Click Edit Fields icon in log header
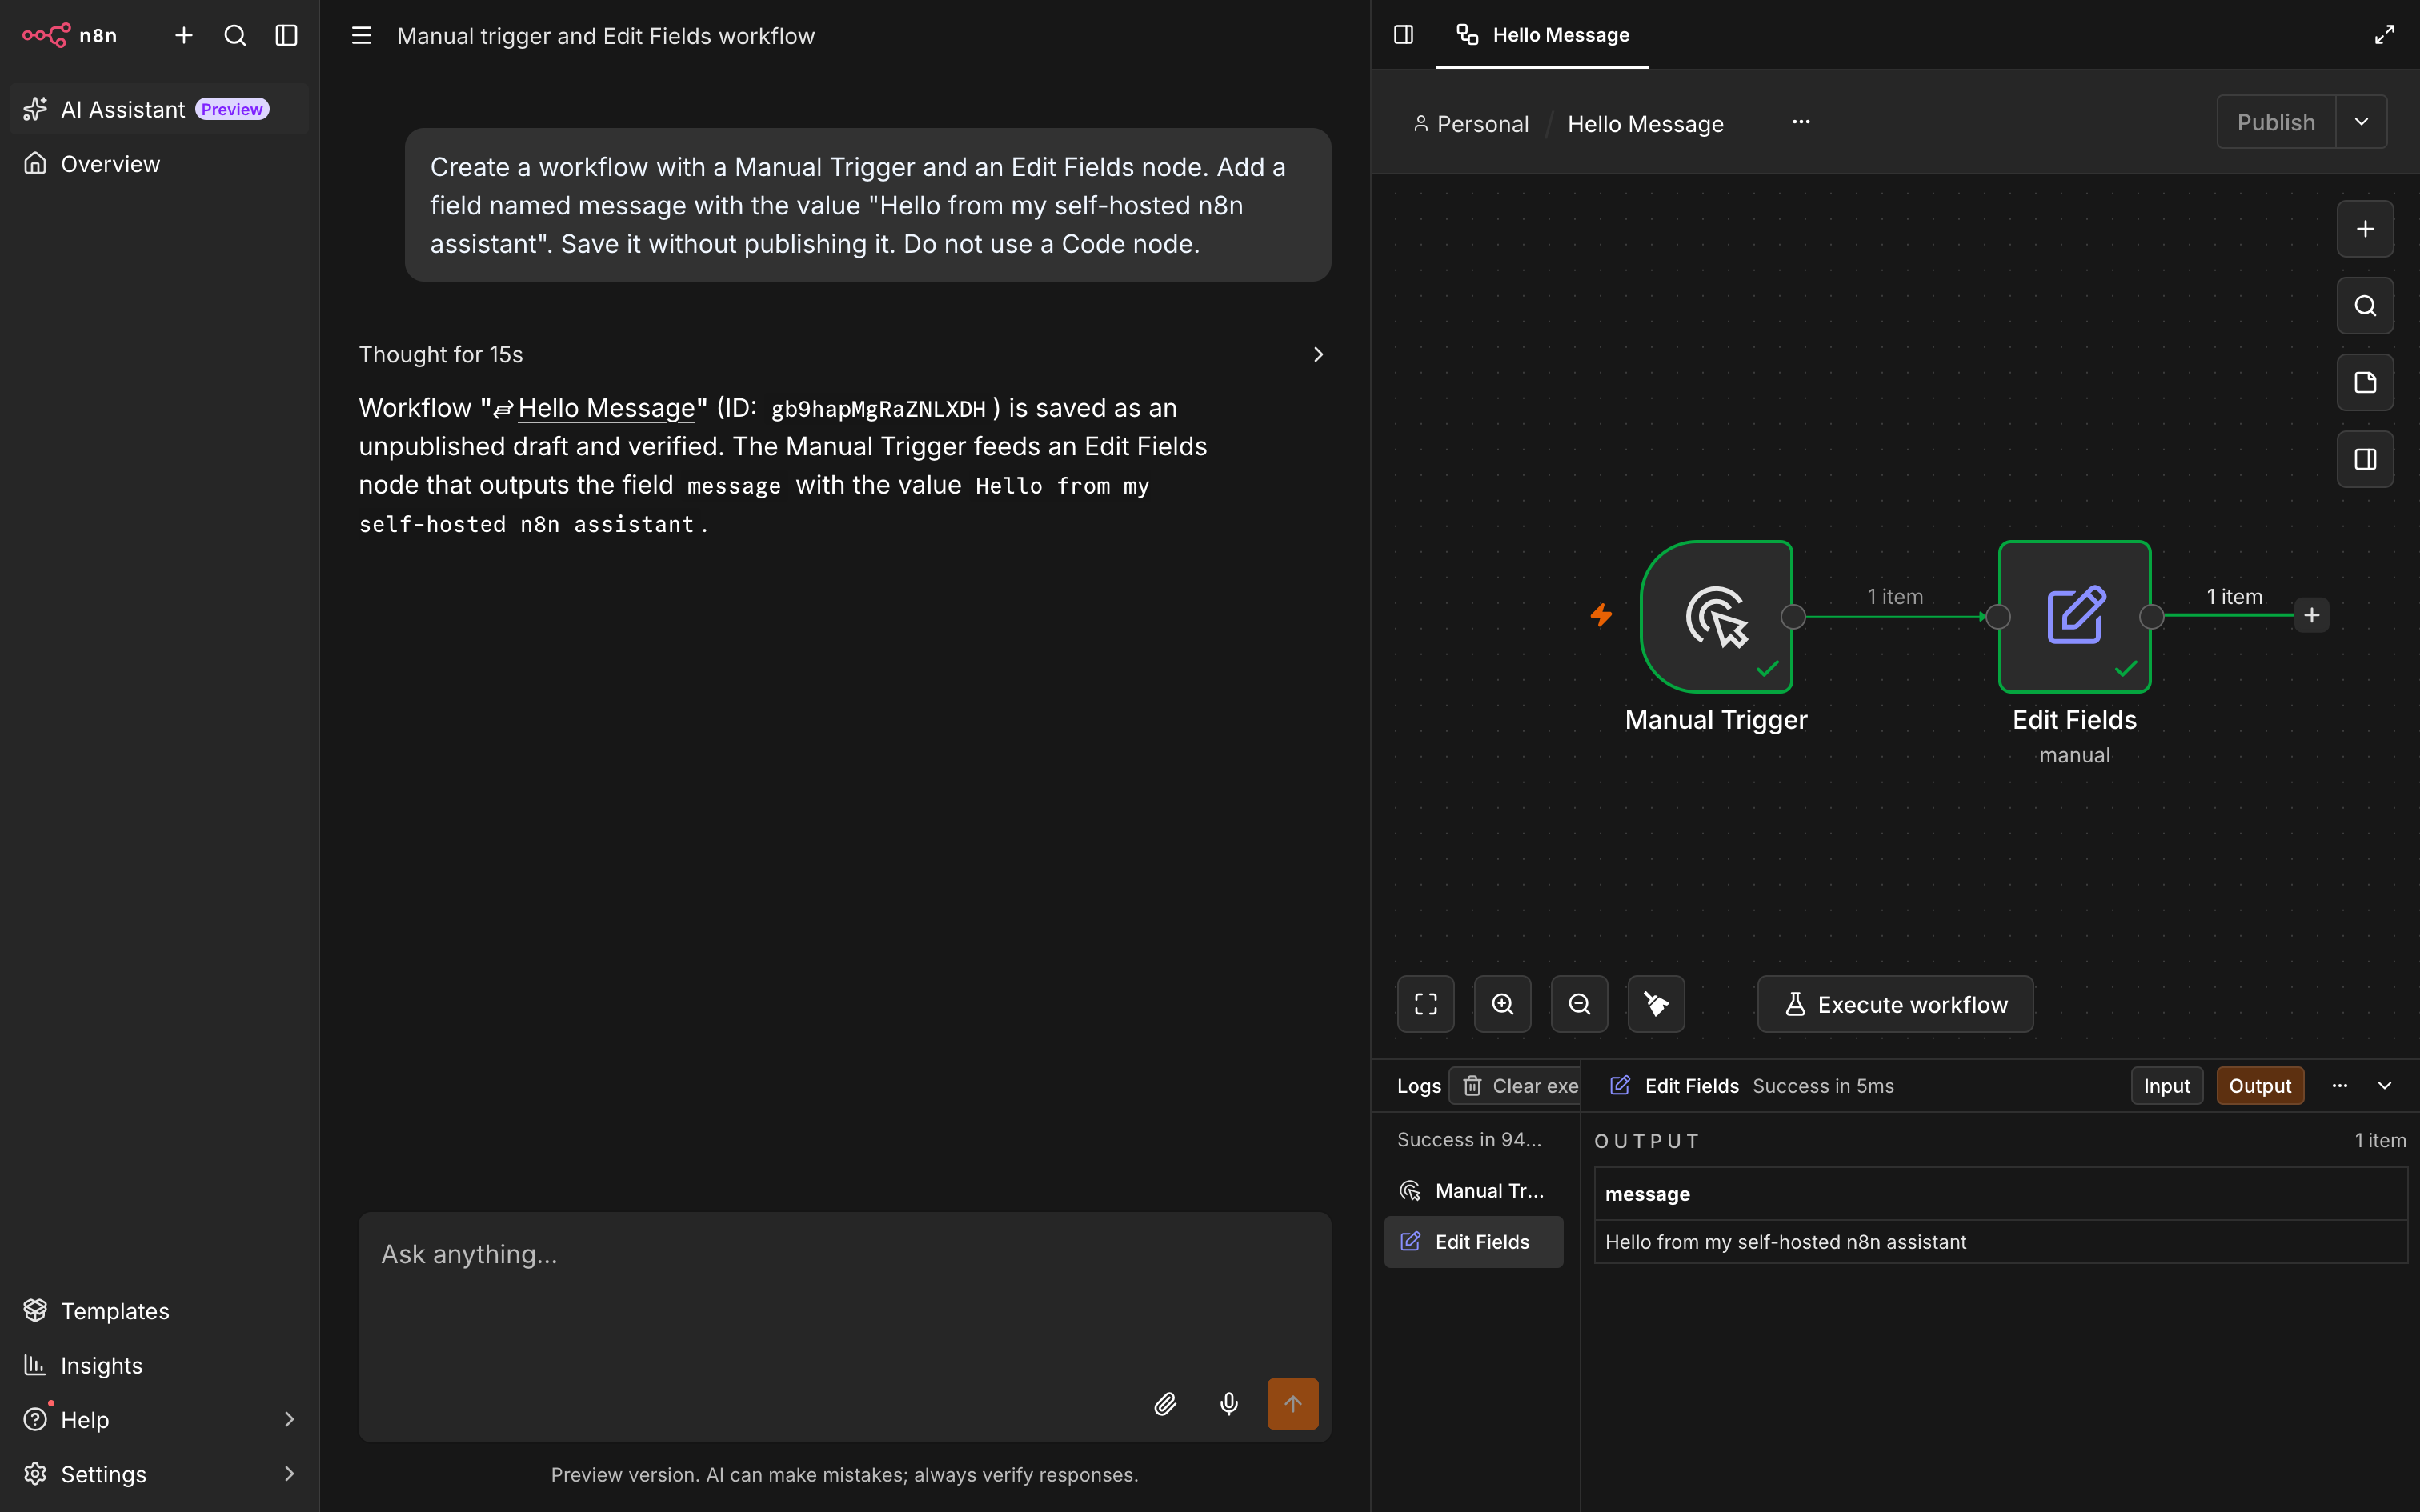2420x1512 pixels. tap(1621, 1086)
